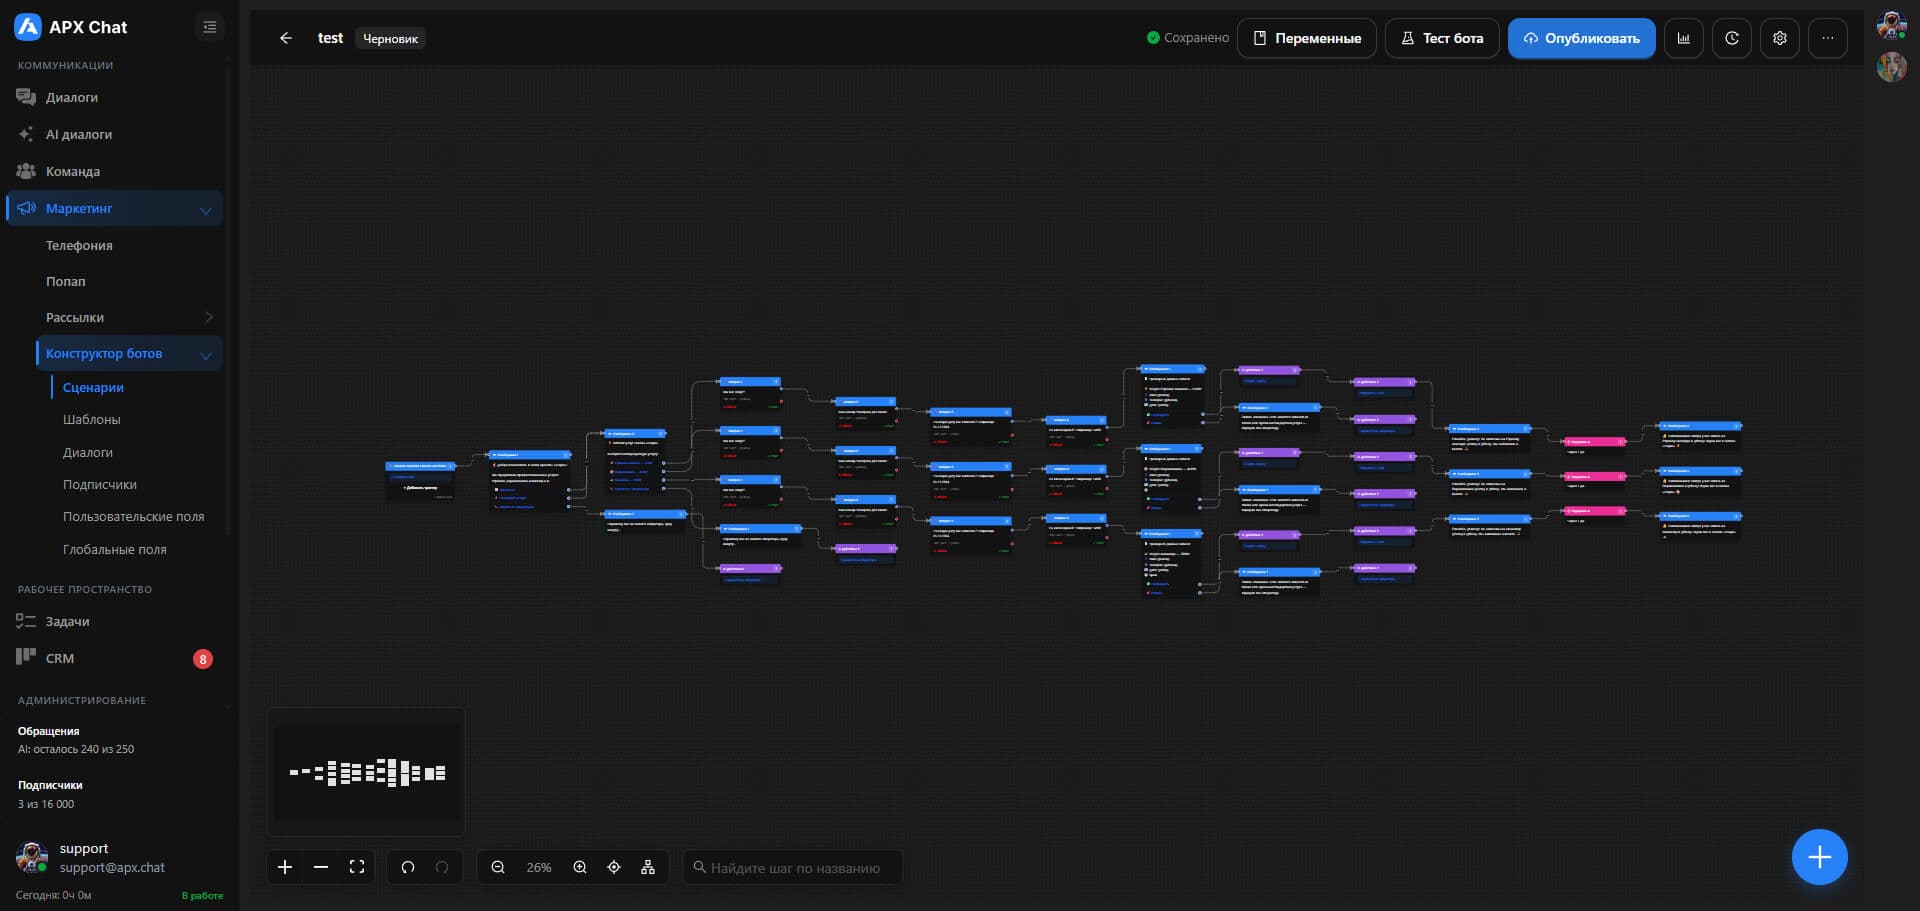Collapse the sidebar with the menu toggle icon
This screenshot has height=911, width=1920.
pyautogui.click(x=210, y=27)
